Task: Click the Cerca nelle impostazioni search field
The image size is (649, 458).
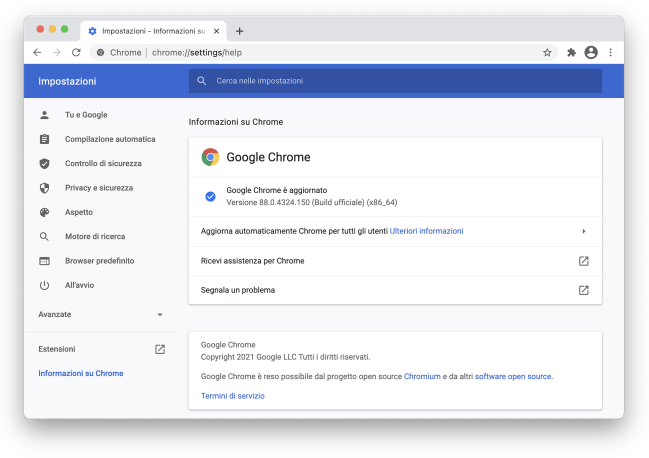Action: tap(395, 81)
